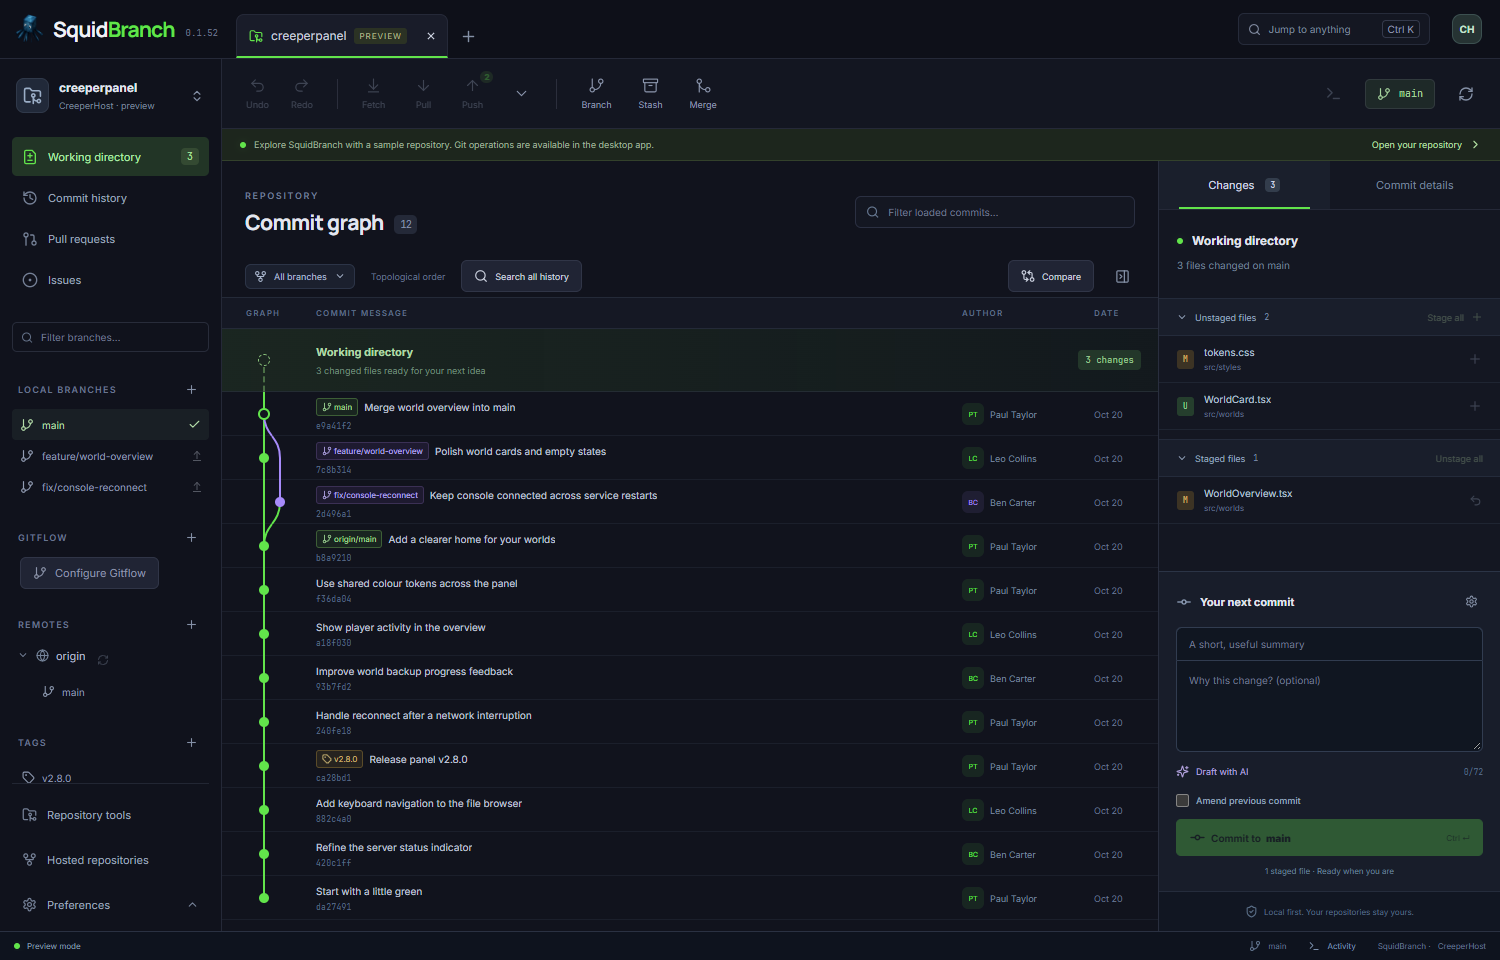Click Search all history button
The height and width of the screenshot is (960, 1500).
[x=521, y=276]
